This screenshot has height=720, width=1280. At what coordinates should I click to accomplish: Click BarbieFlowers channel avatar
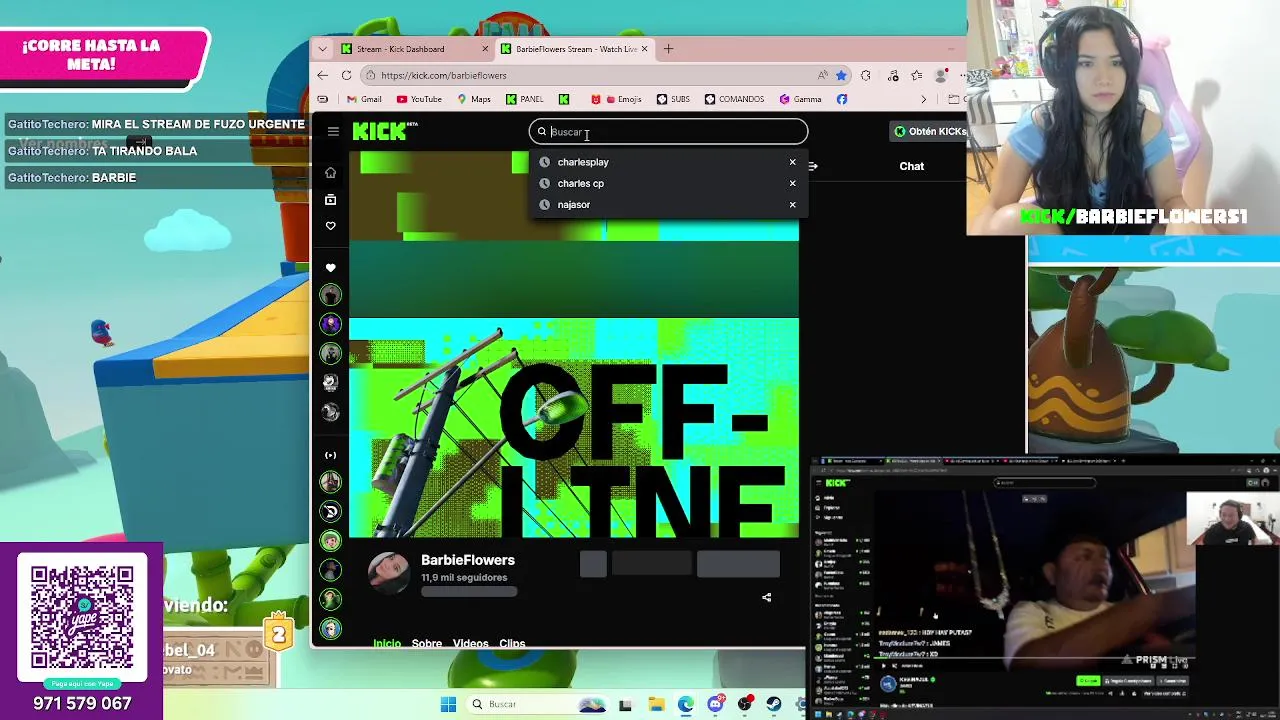click(x=388, y=571)
